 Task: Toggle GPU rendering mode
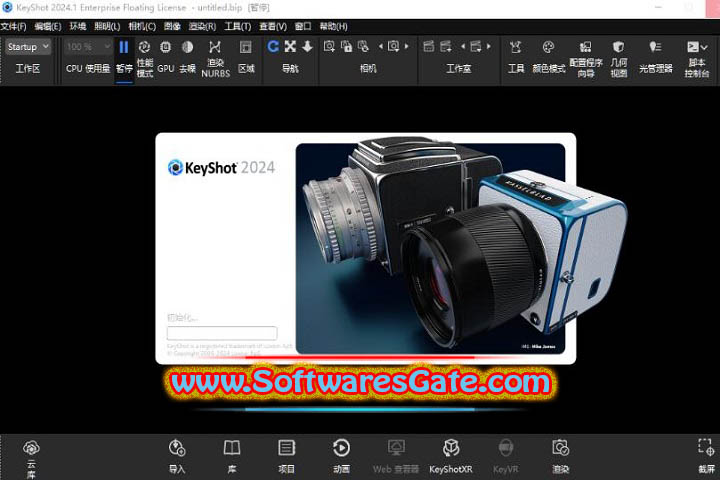166,57
